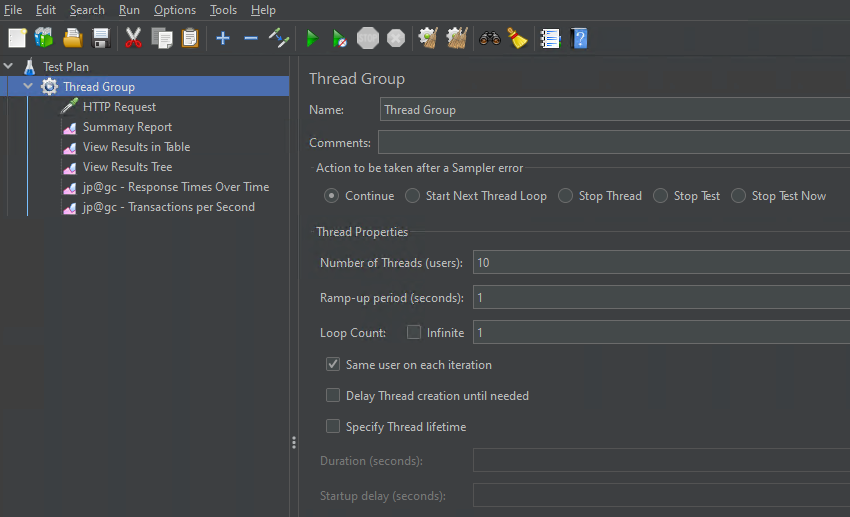Screen dimensions: 850x517
Task: Select the Stop Thread radio button
Action: coord(565,196)
